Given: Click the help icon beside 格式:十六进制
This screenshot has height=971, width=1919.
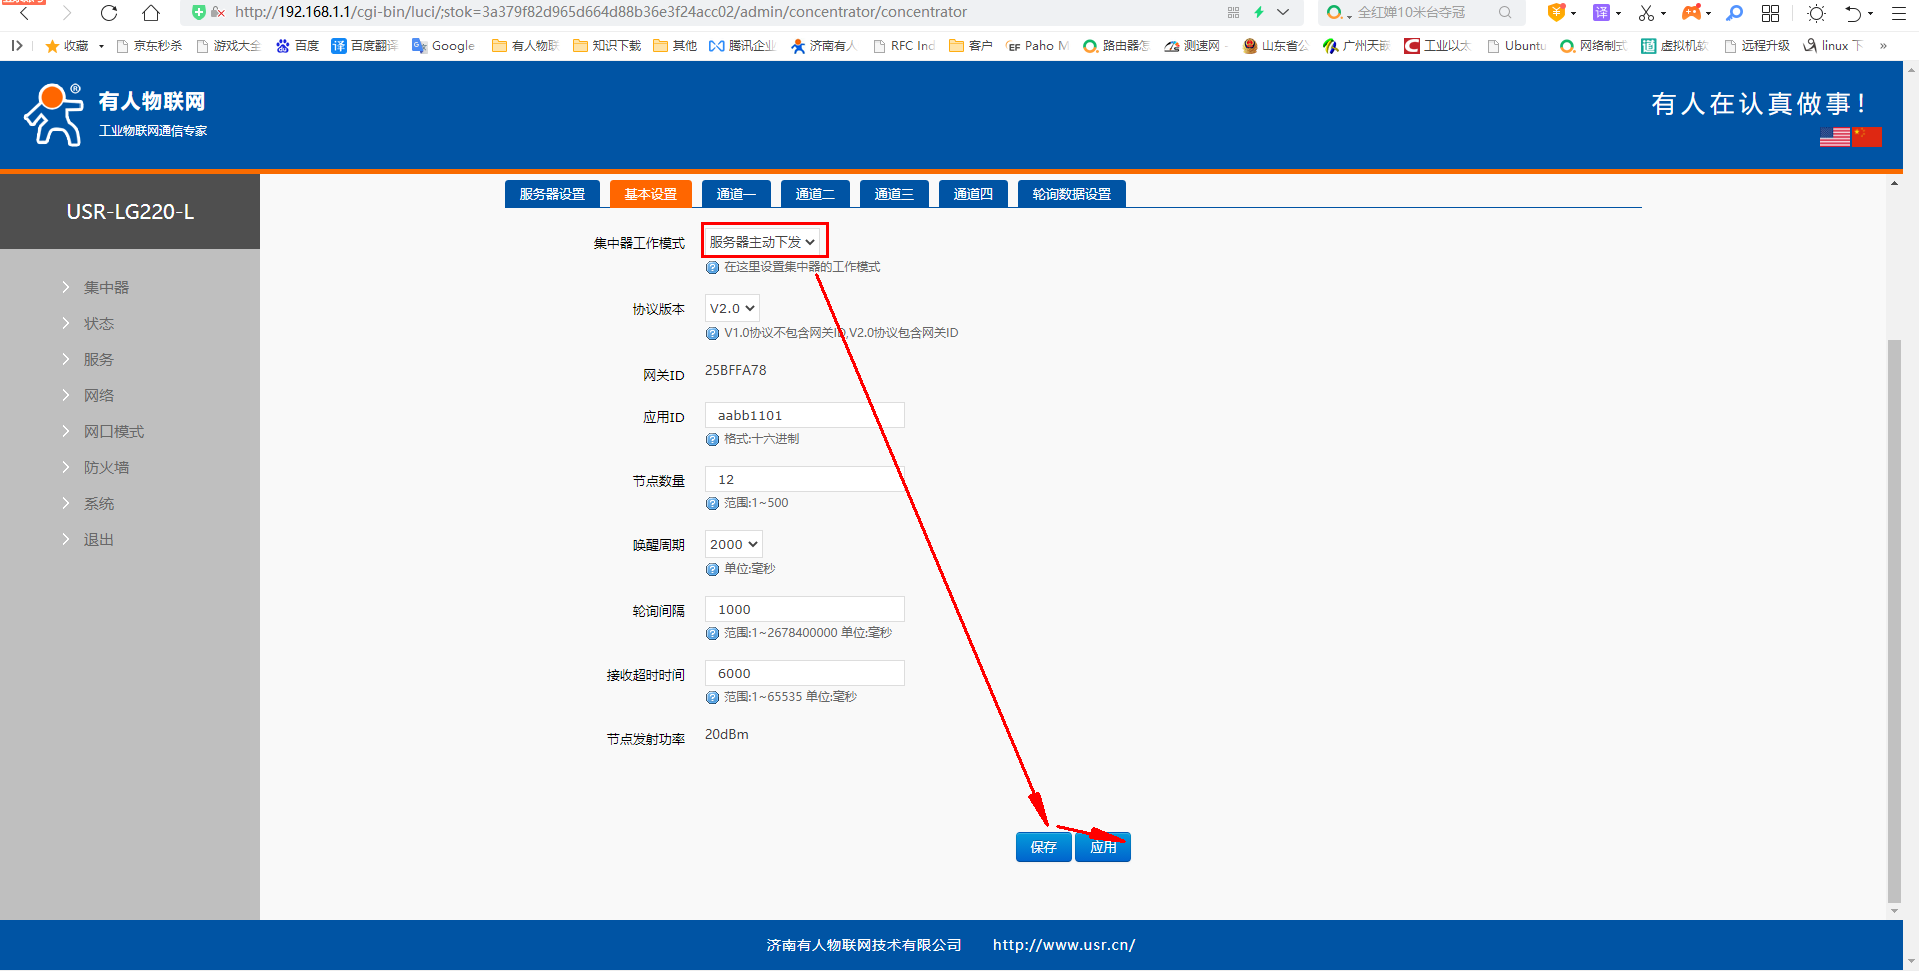Looking at the screenshot, I should tap(712, 439).
